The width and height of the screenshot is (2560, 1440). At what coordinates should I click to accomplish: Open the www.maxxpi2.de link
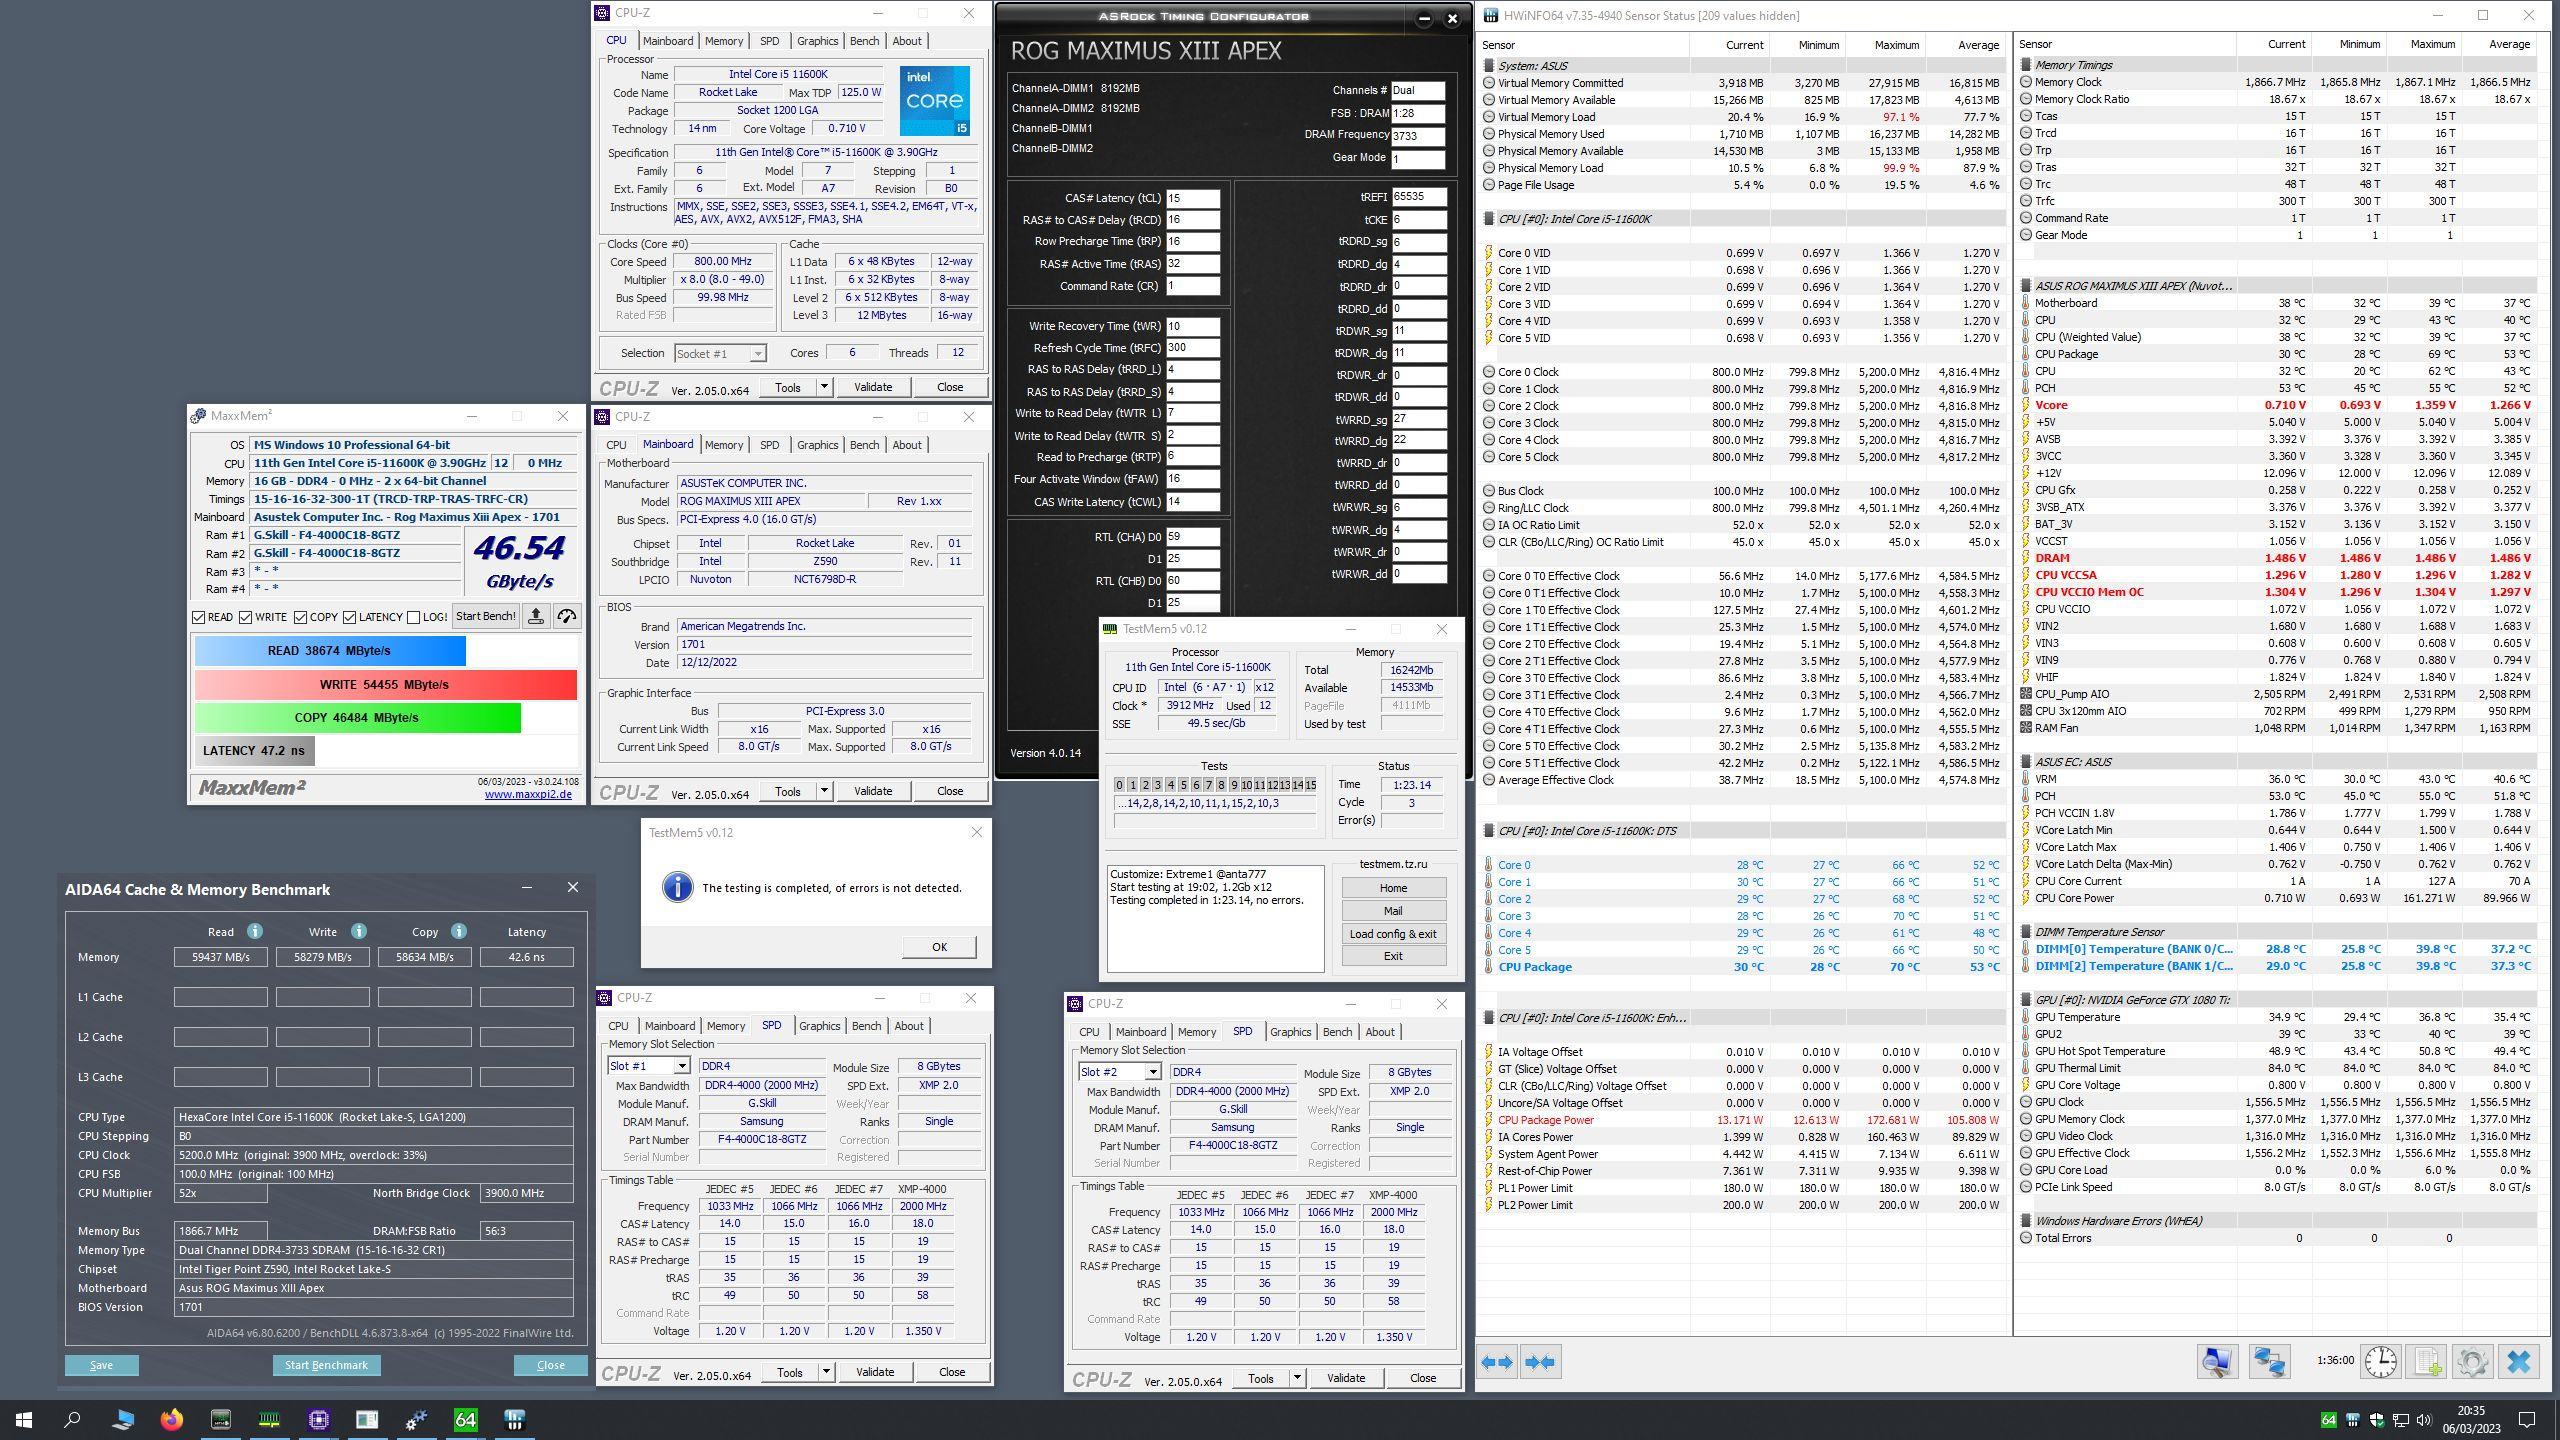coord(528,794)
